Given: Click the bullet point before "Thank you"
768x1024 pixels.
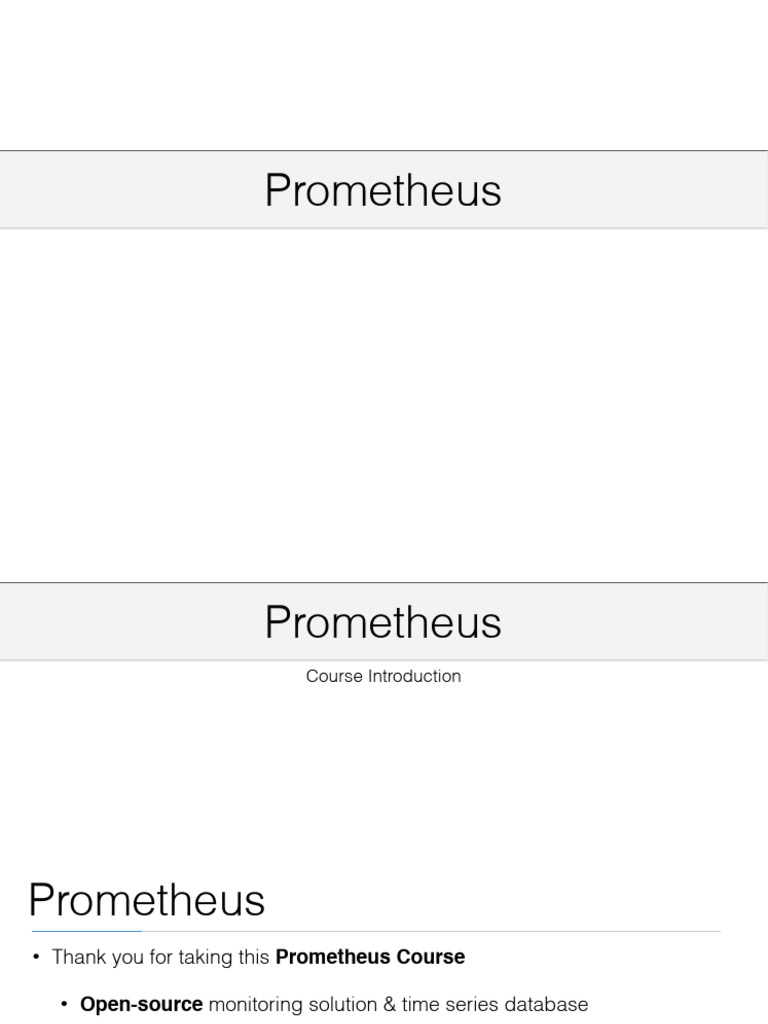Looking at the screenshot, I should click(36, 958).
